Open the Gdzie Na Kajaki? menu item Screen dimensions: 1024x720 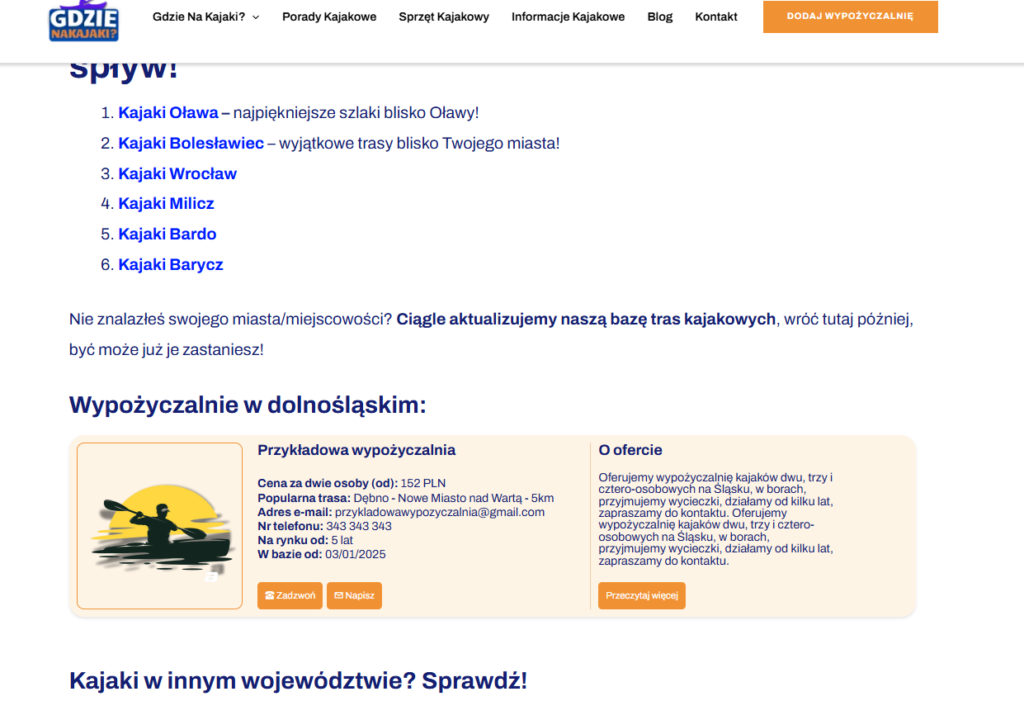pyautogui.click(x=199, y=17)
